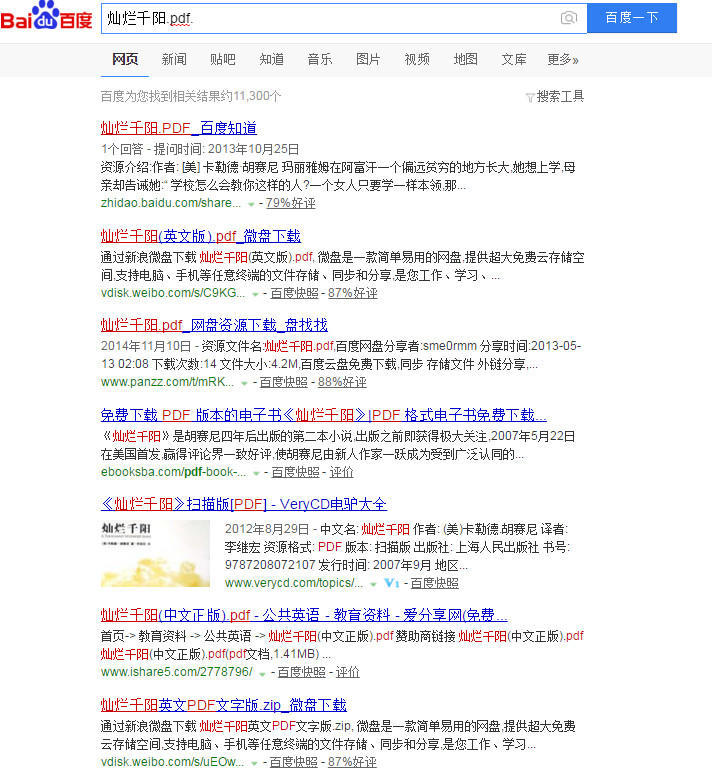Viewport: 712px width, 776px height.
Task: Click 评价 on ebooksba.com result
Action: [341, 472]
